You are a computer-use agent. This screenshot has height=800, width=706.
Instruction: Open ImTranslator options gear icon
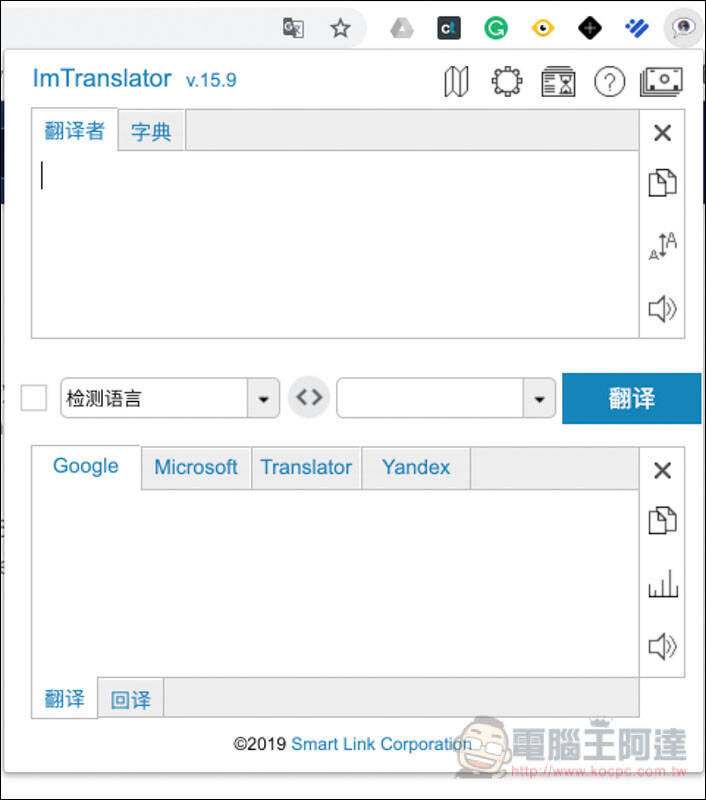(x=507, y=81)
